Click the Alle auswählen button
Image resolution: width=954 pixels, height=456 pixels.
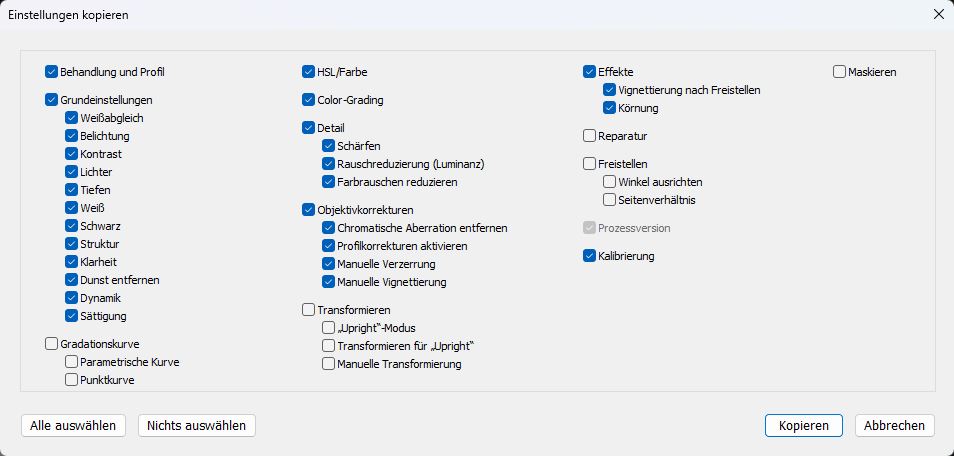pyautogui.click(x=73, y=426)
